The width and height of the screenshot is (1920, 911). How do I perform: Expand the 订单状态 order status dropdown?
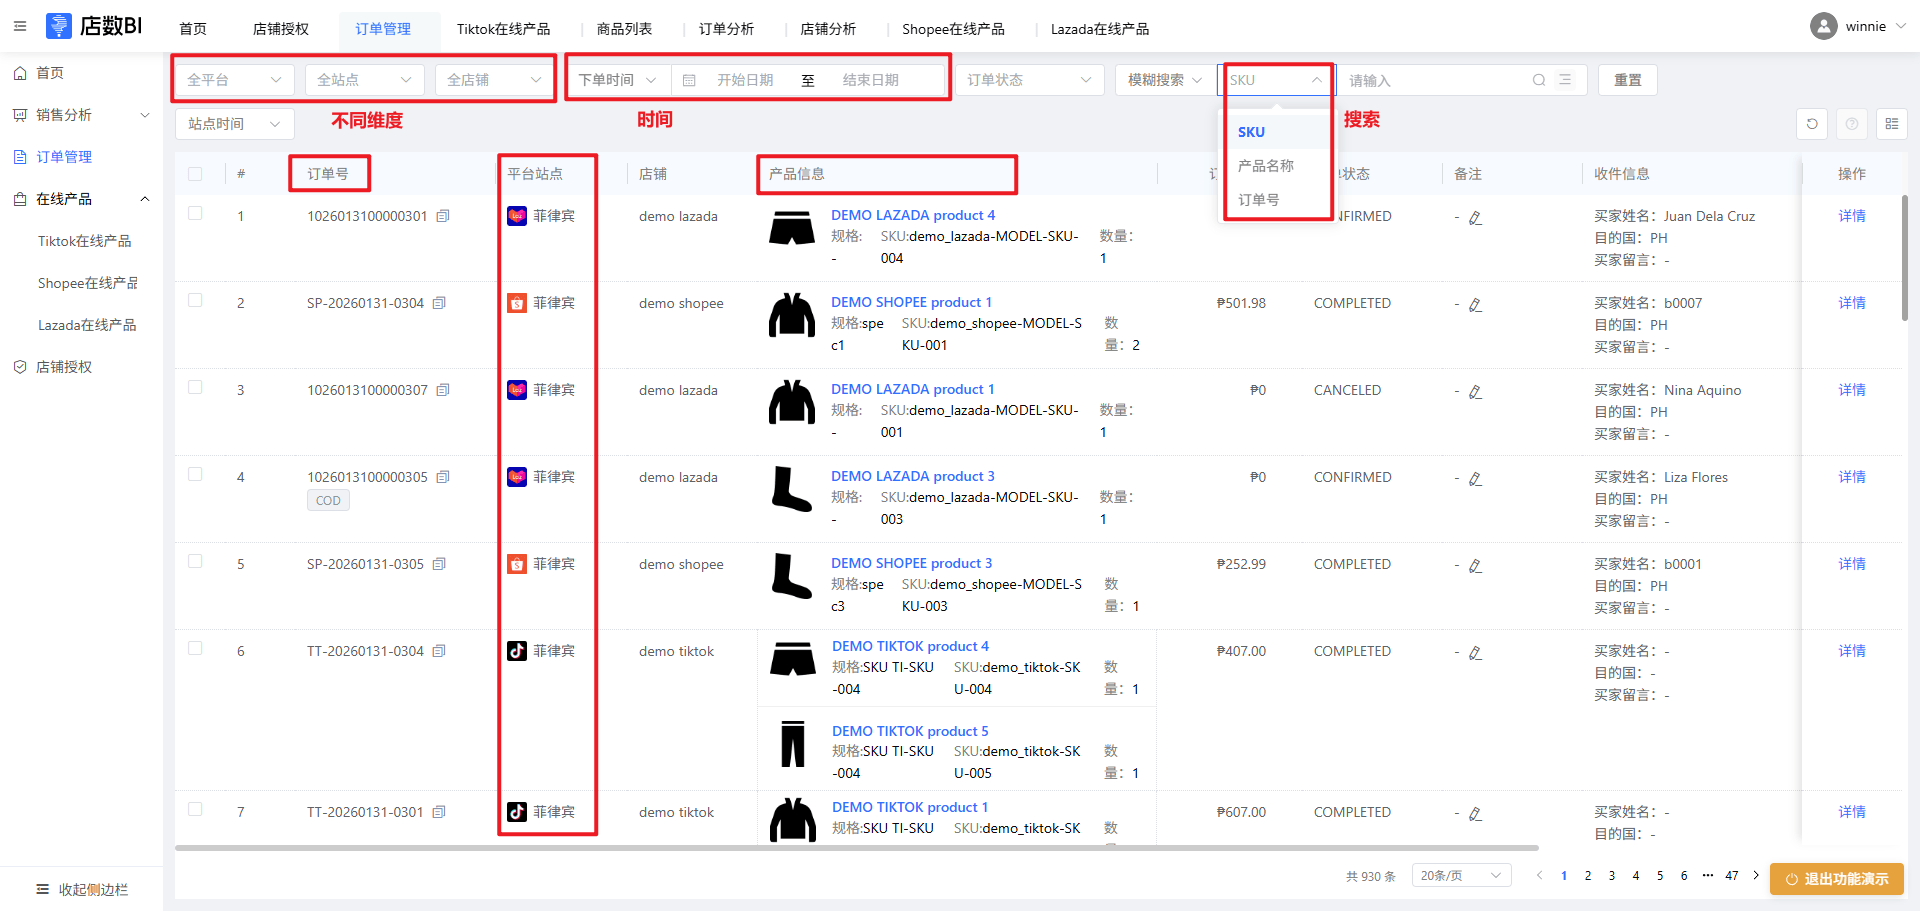click(x=1029, y=80)
